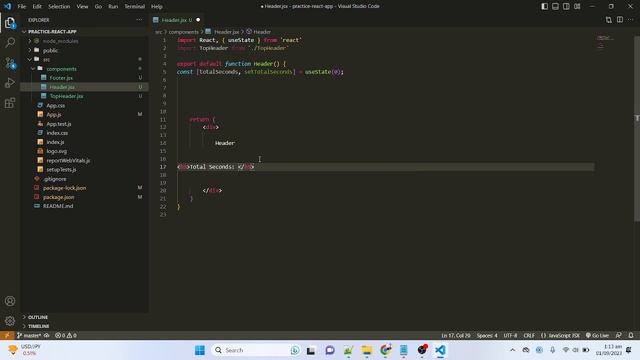Open the customize layout icon

point(577,6)
